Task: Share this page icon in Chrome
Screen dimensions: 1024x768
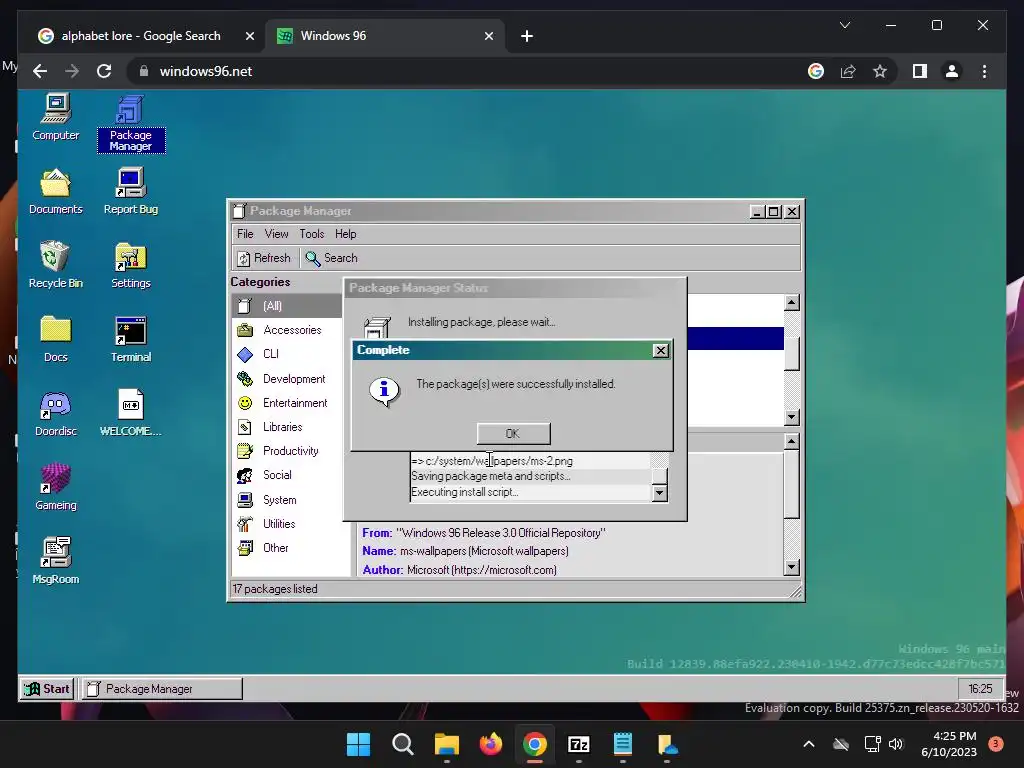Action: click(848, 71)
